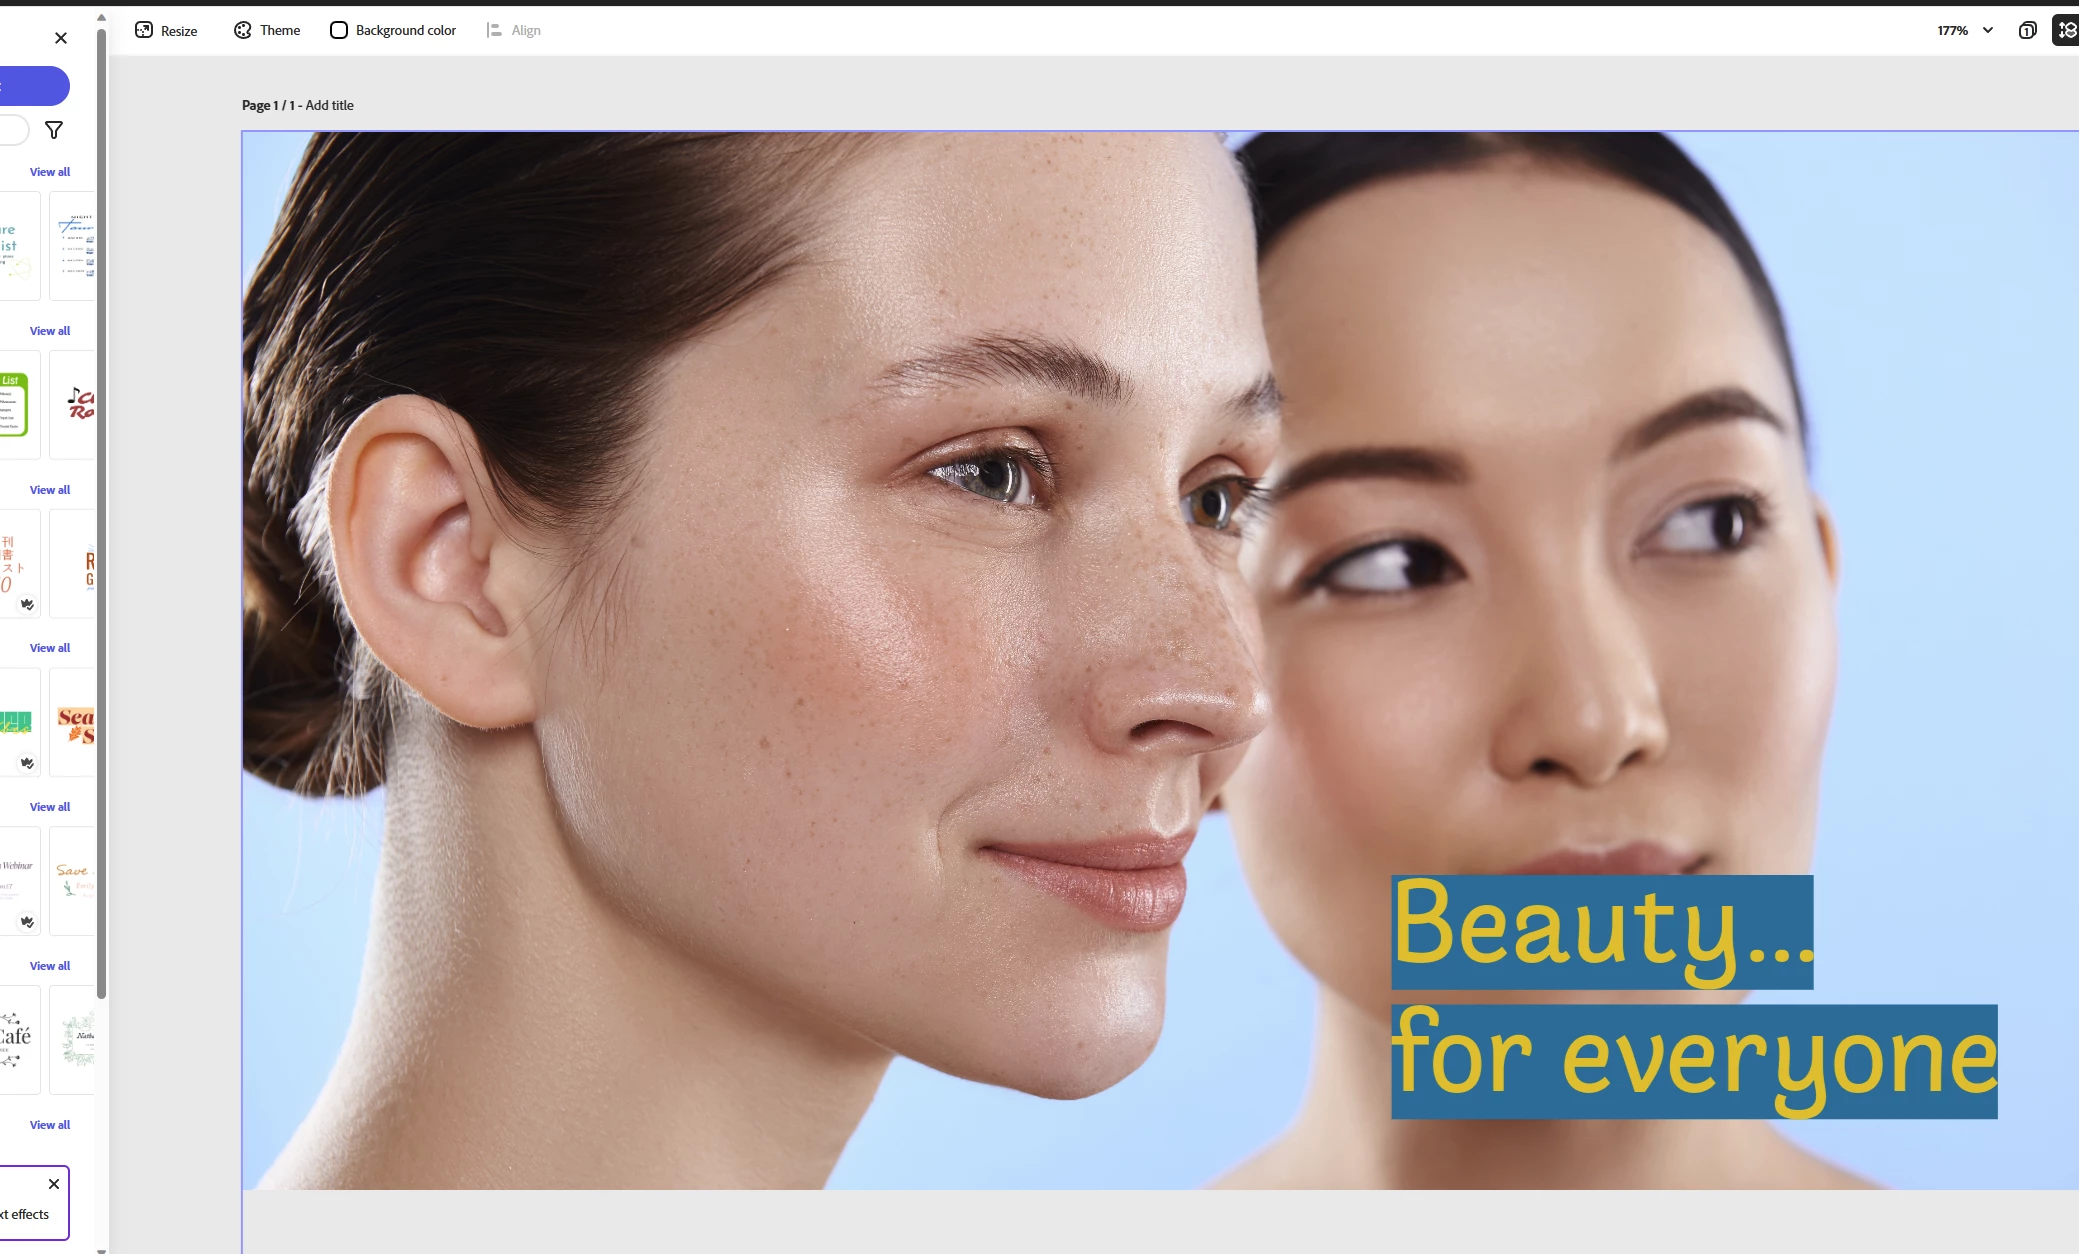The width and height of the screenshot is (2079, 1254).
Task: Close the templates side panel
Action: coord(61,38)
